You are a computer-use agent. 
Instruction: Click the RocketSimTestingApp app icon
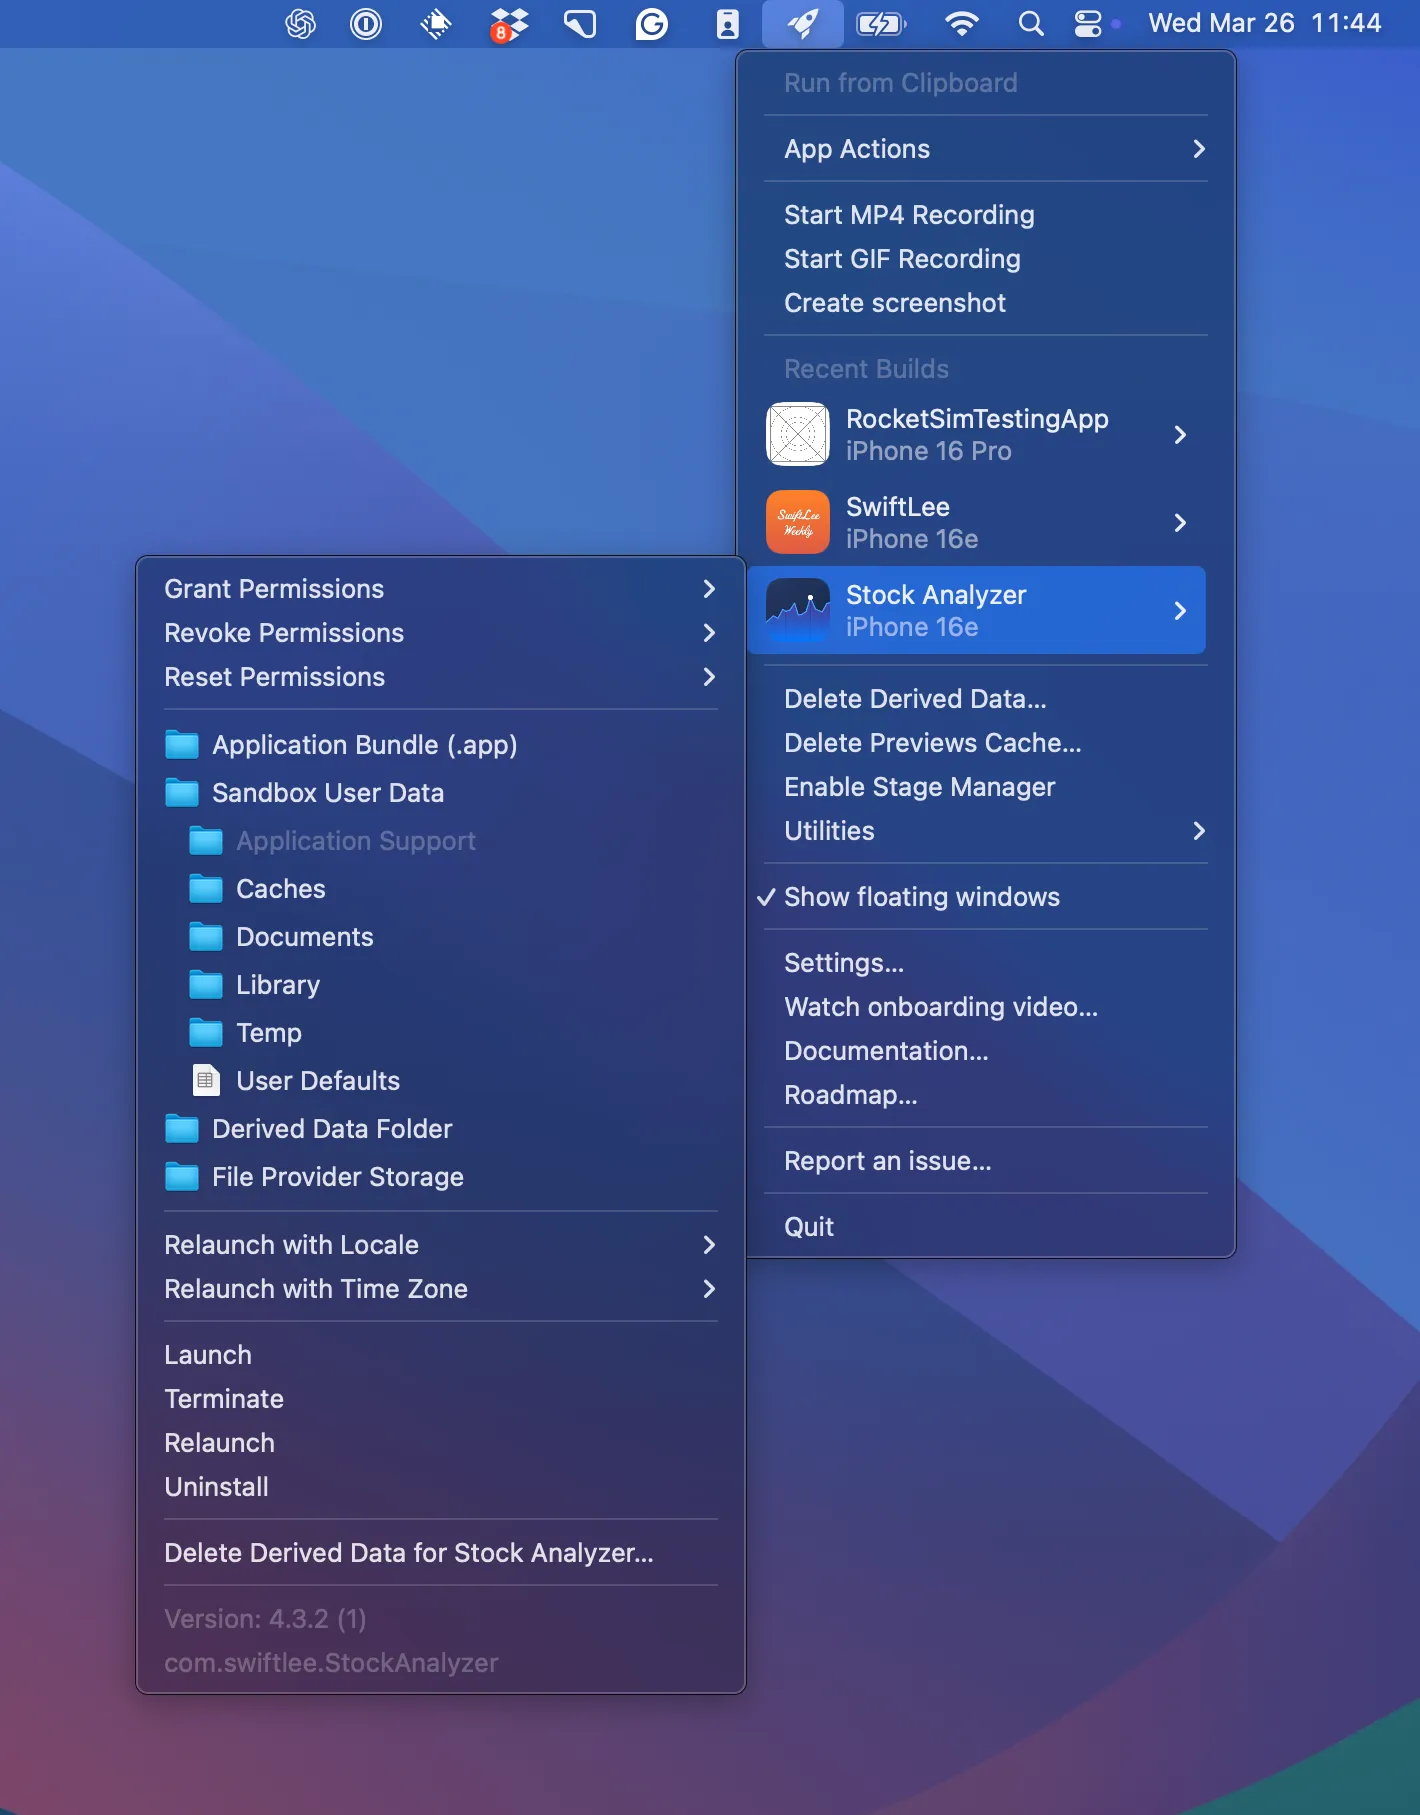[x=798, y=434]
